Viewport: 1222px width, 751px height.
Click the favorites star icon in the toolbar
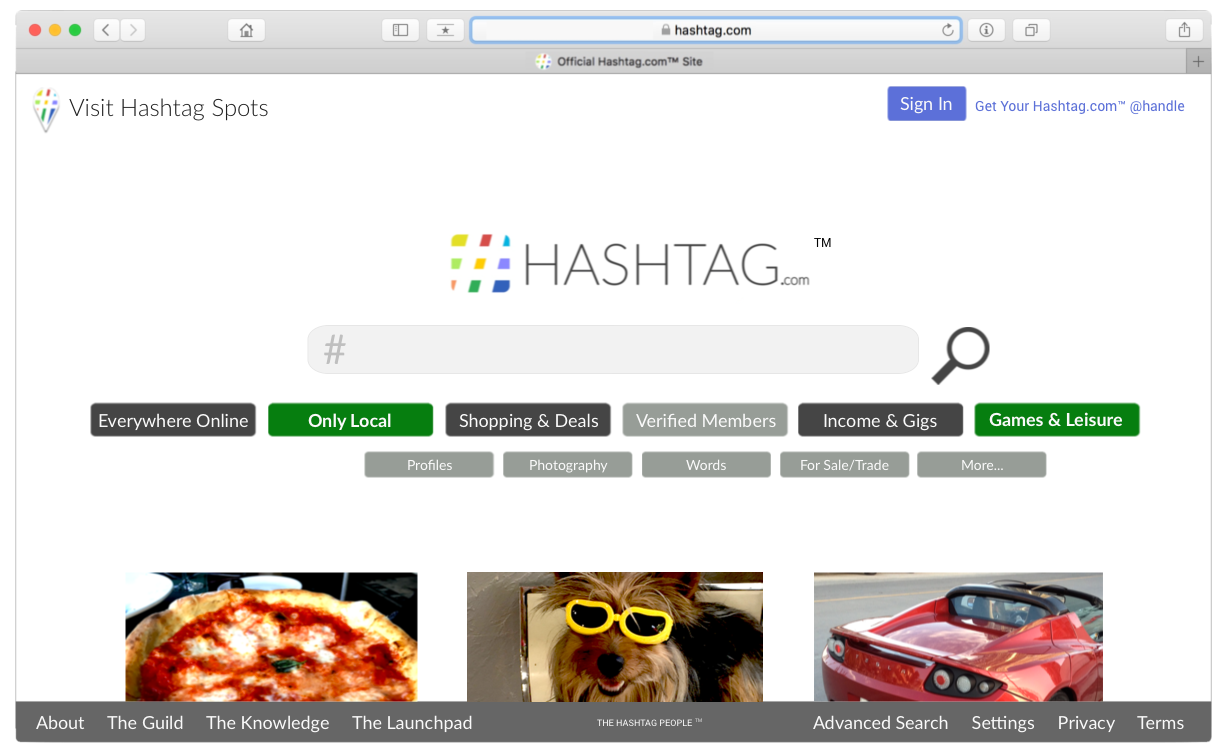click(444, 29)
